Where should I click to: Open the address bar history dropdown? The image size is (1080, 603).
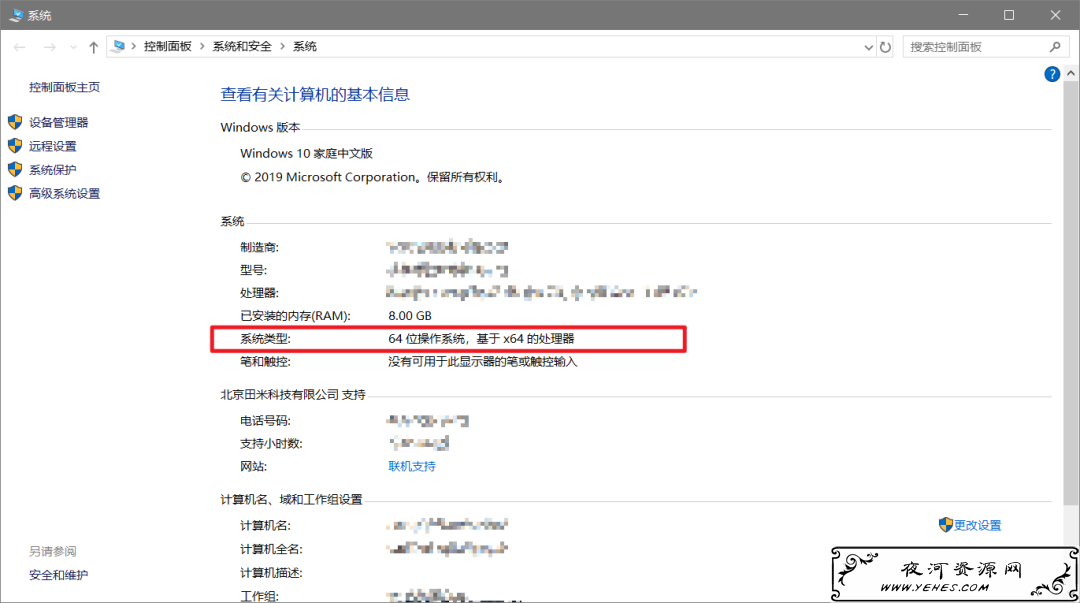[868, 47]
